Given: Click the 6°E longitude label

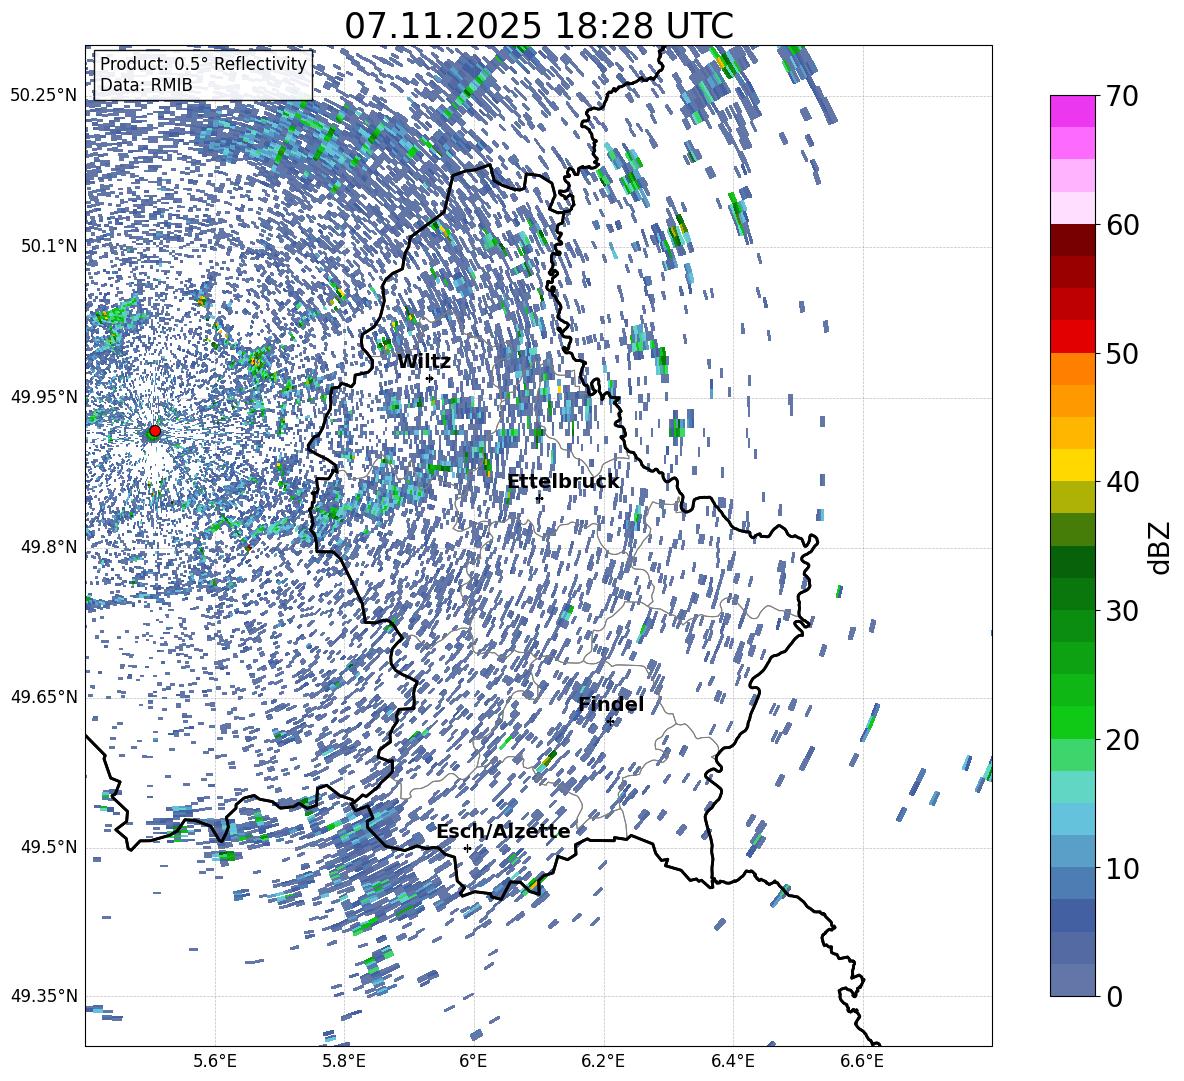Looking at the screenshot, I should pyautogui.click(x=473, y=1061).
